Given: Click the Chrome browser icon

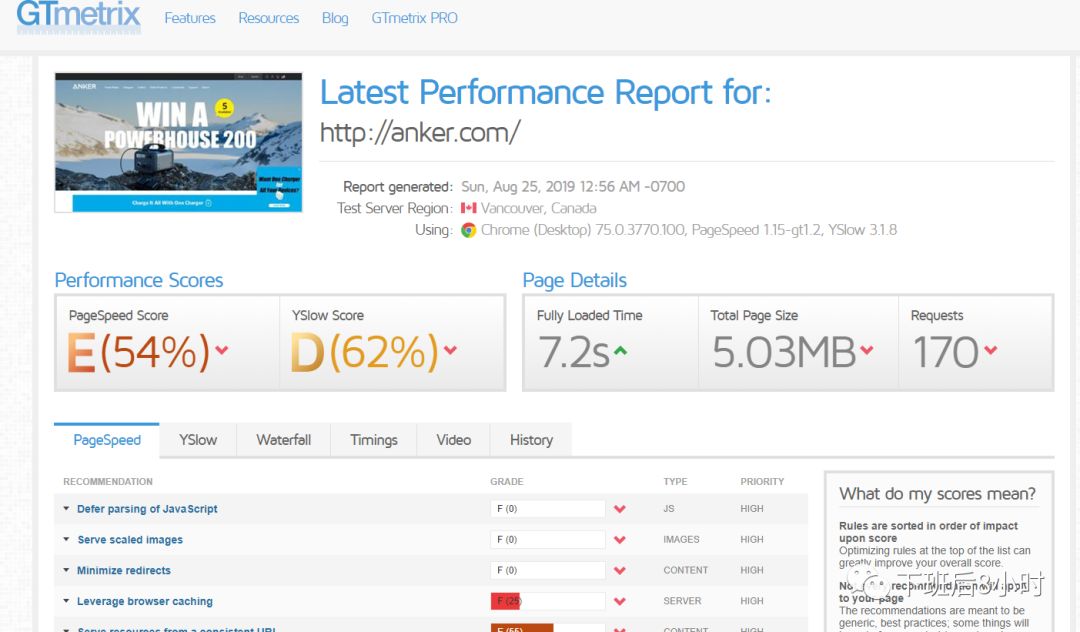Looking at the screenshot, I should tap(468, 230).
